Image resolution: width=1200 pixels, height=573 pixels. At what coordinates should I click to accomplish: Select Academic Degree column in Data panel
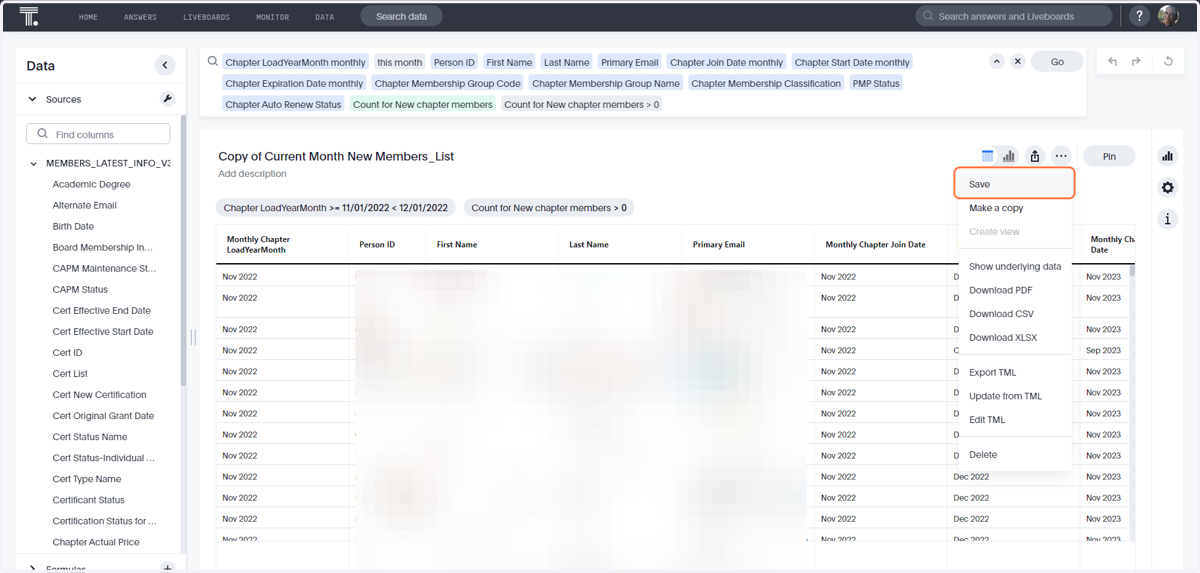click(x=91, y=184)
